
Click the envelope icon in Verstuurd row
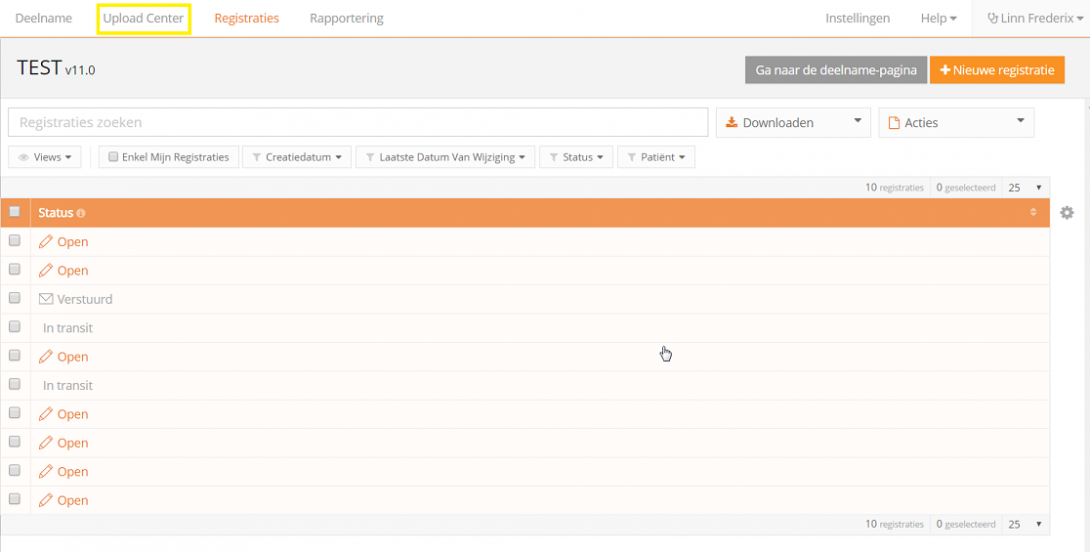point(46,299)
